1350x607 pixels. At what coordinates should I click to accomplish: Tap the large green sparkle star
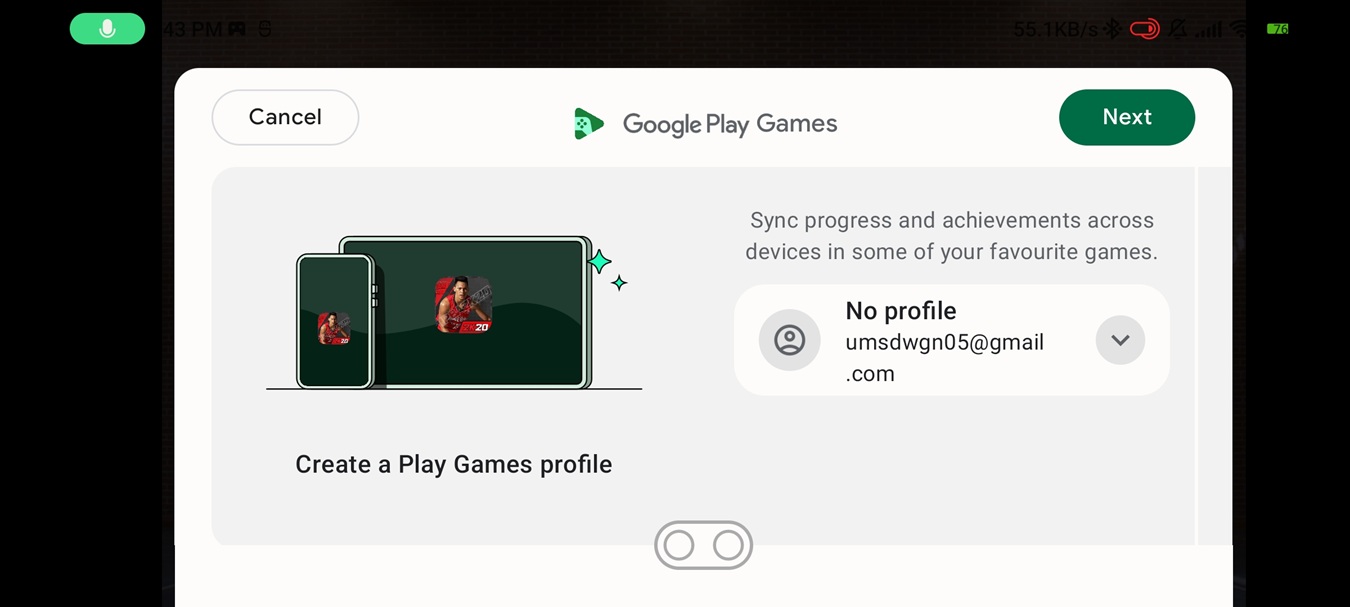(x=599, y=262)
